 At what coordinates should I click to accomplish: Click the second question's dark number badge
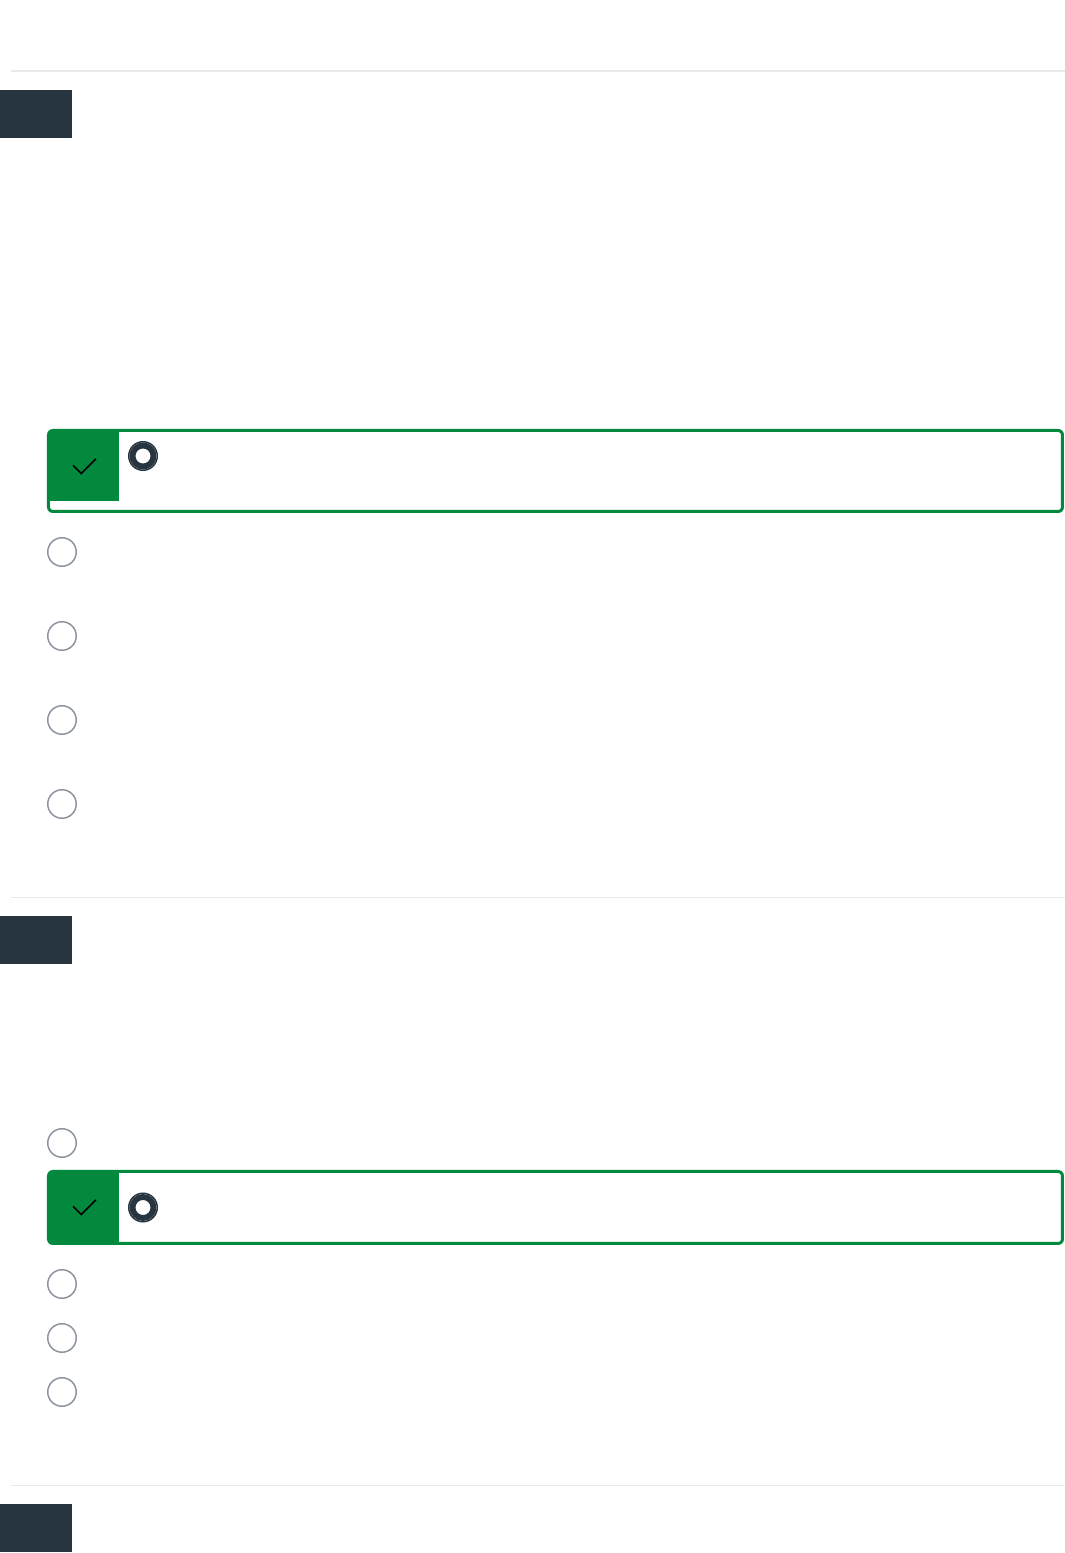click(36, 940)
